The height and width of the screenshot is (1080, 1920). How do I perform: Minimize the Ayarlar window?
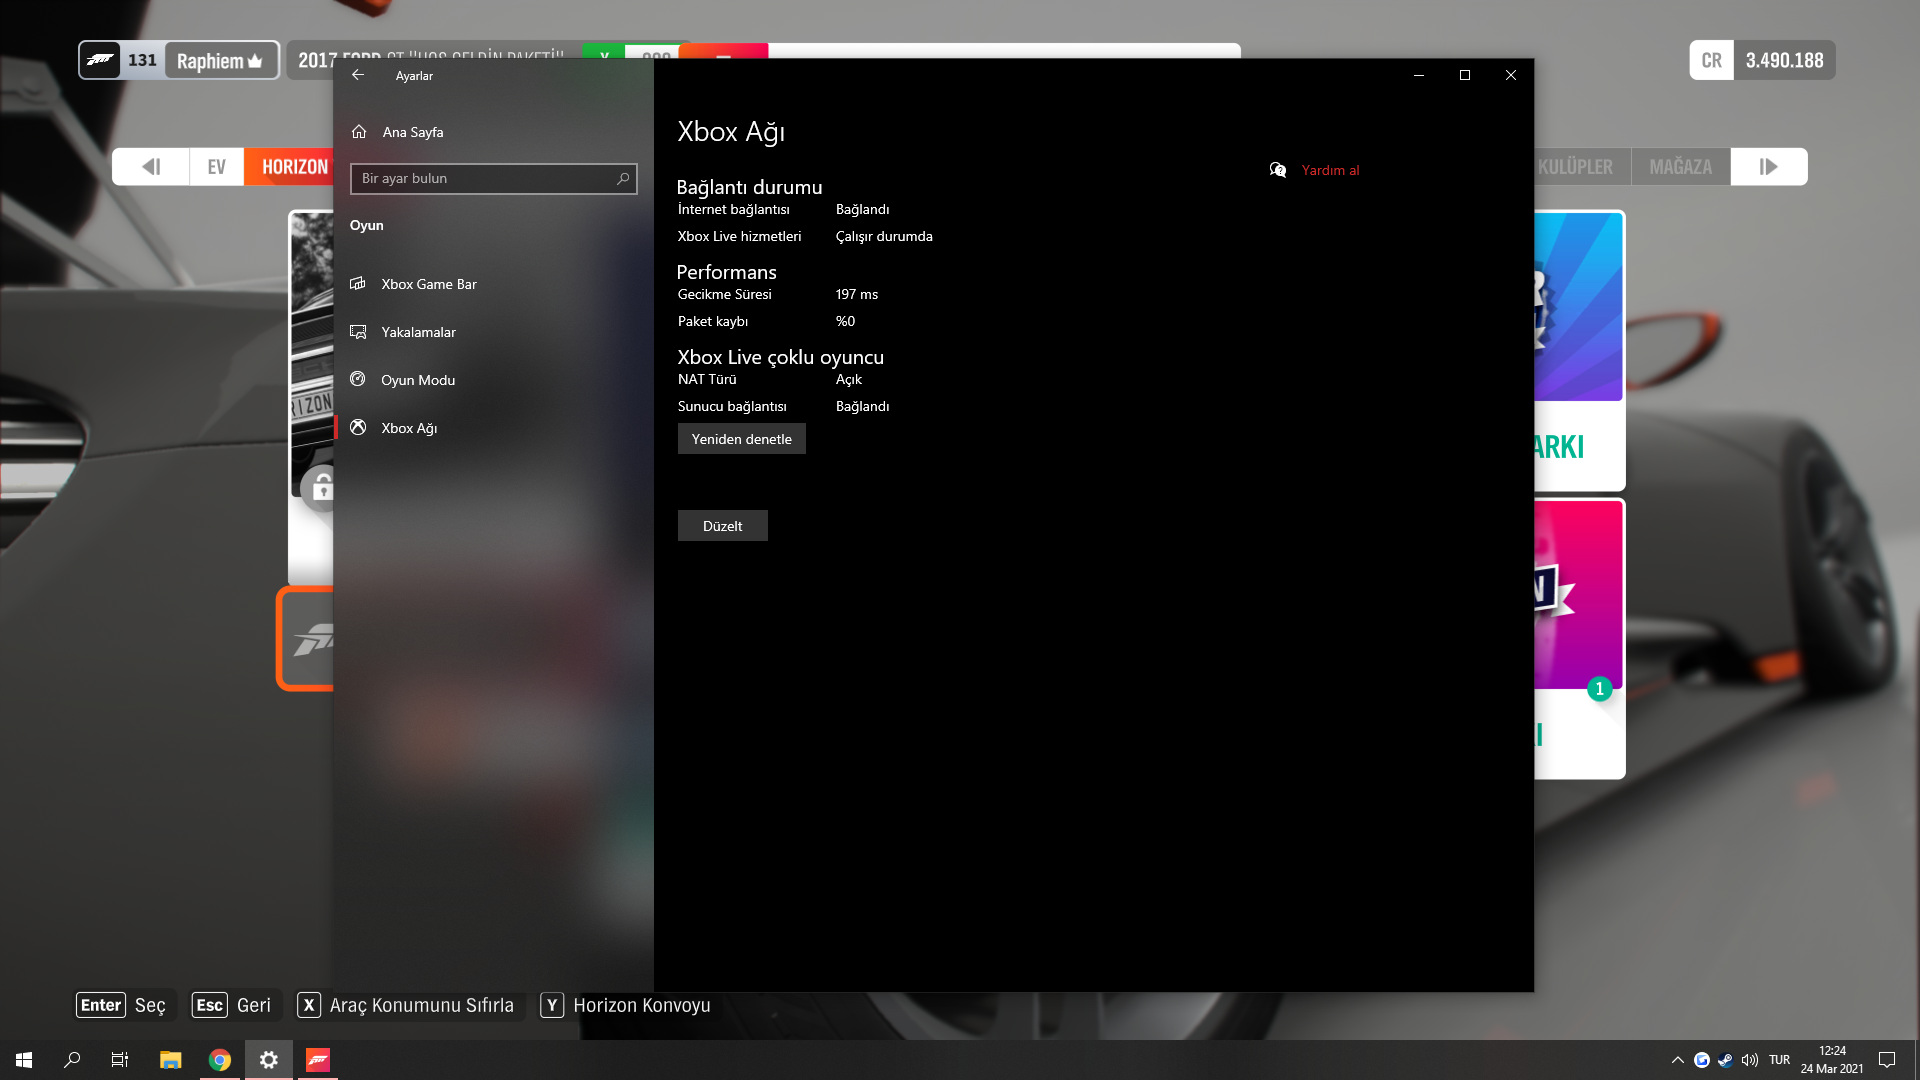(1419, 75)
